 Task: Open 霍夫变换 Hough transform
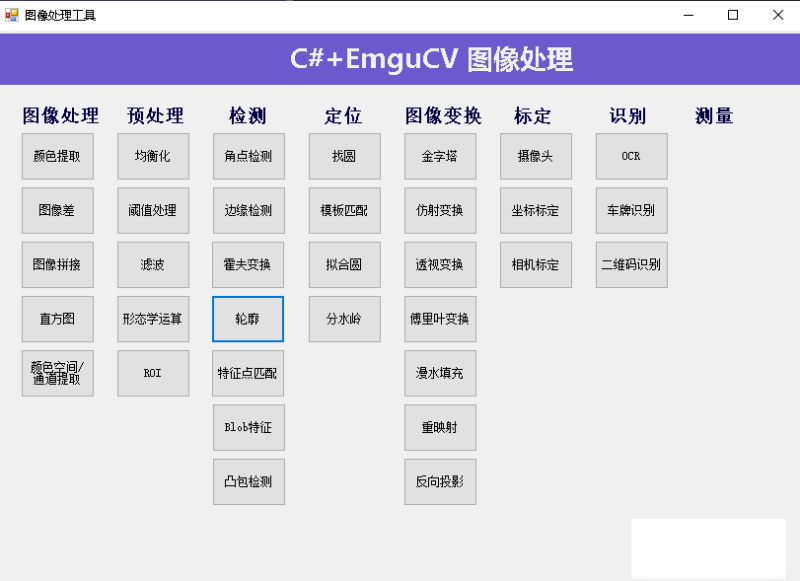248,264
